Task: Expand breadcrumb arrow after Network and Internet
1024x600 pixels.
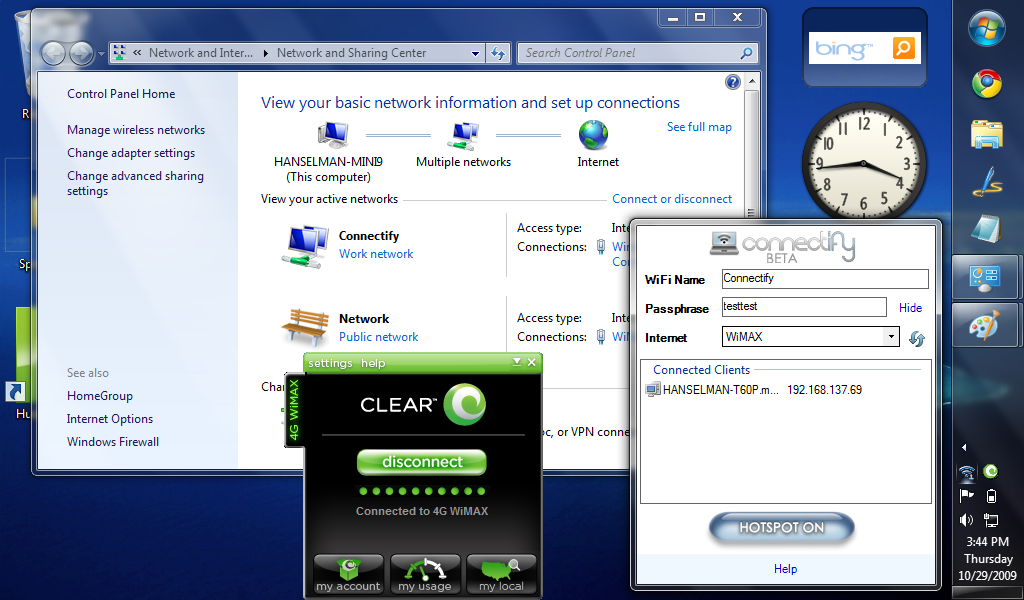Action: 266,54
